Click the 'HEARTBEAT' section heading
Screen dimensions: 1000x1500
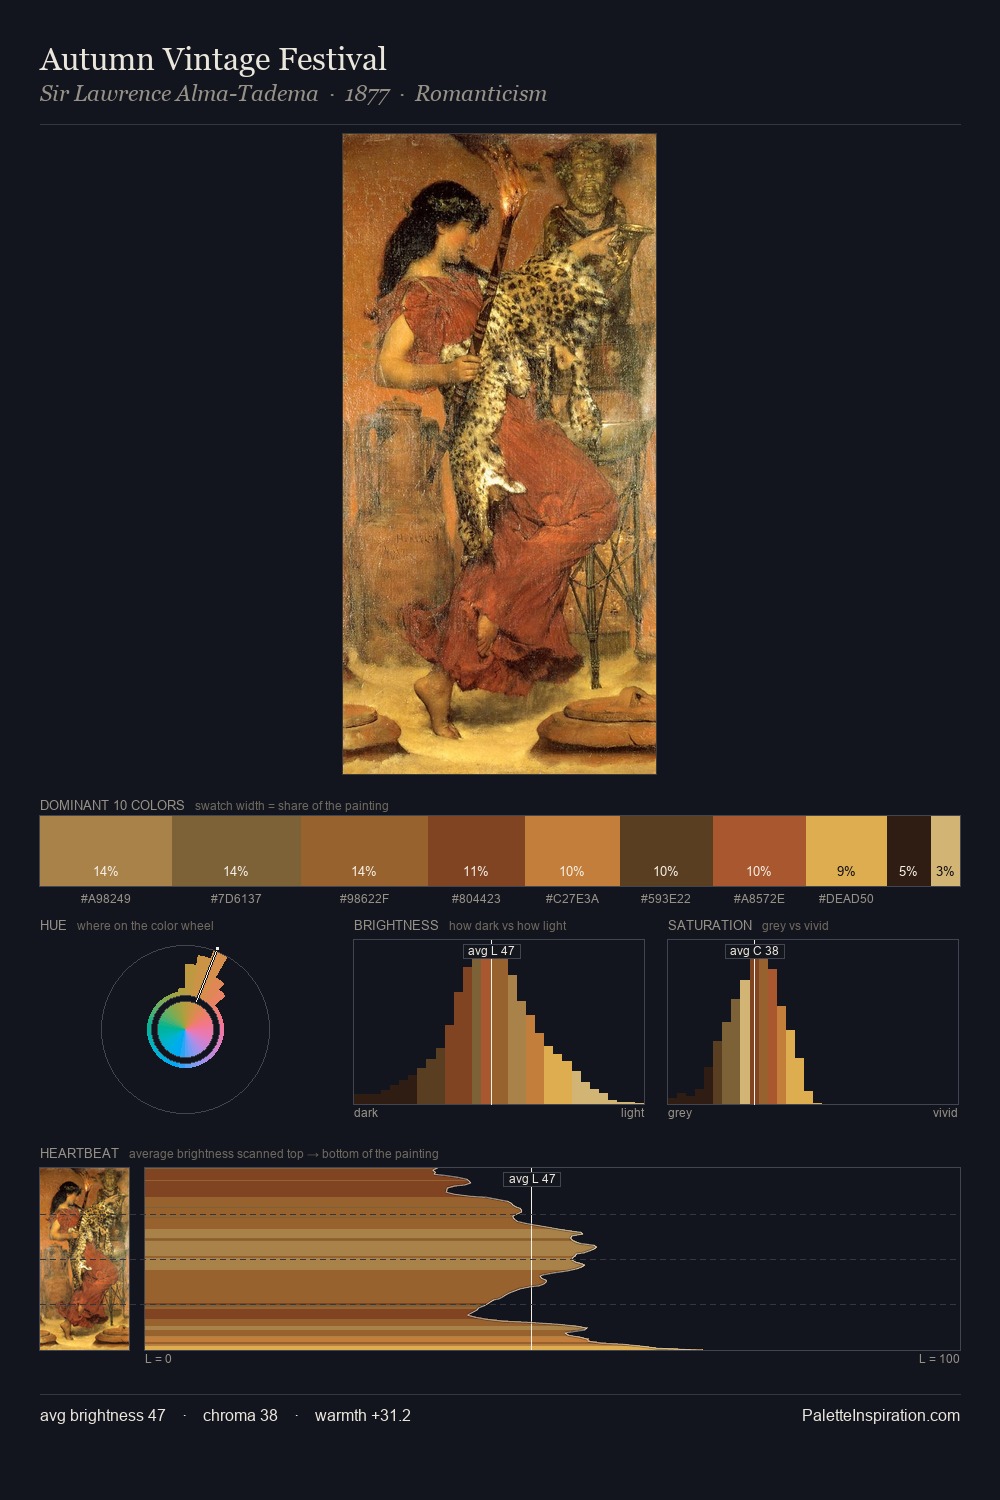click(x=79, y=1153)
